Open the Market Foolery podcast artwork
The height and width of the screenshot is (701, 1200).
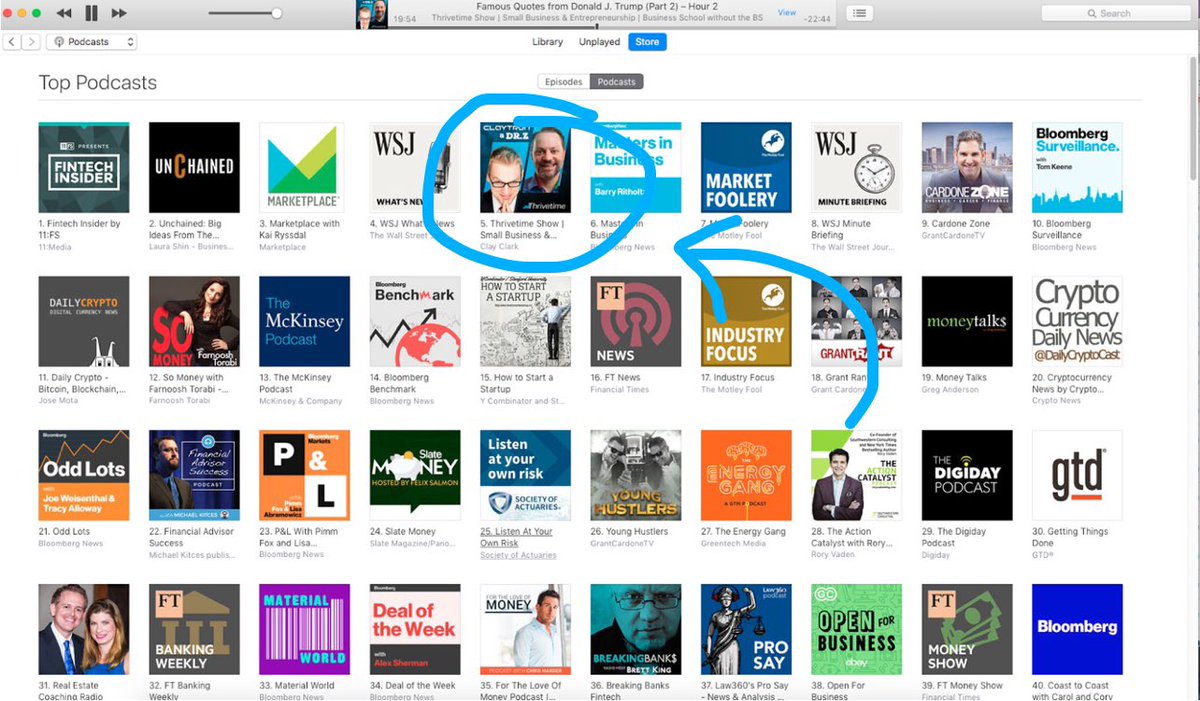pyautogui.click(x=746, y=168)
